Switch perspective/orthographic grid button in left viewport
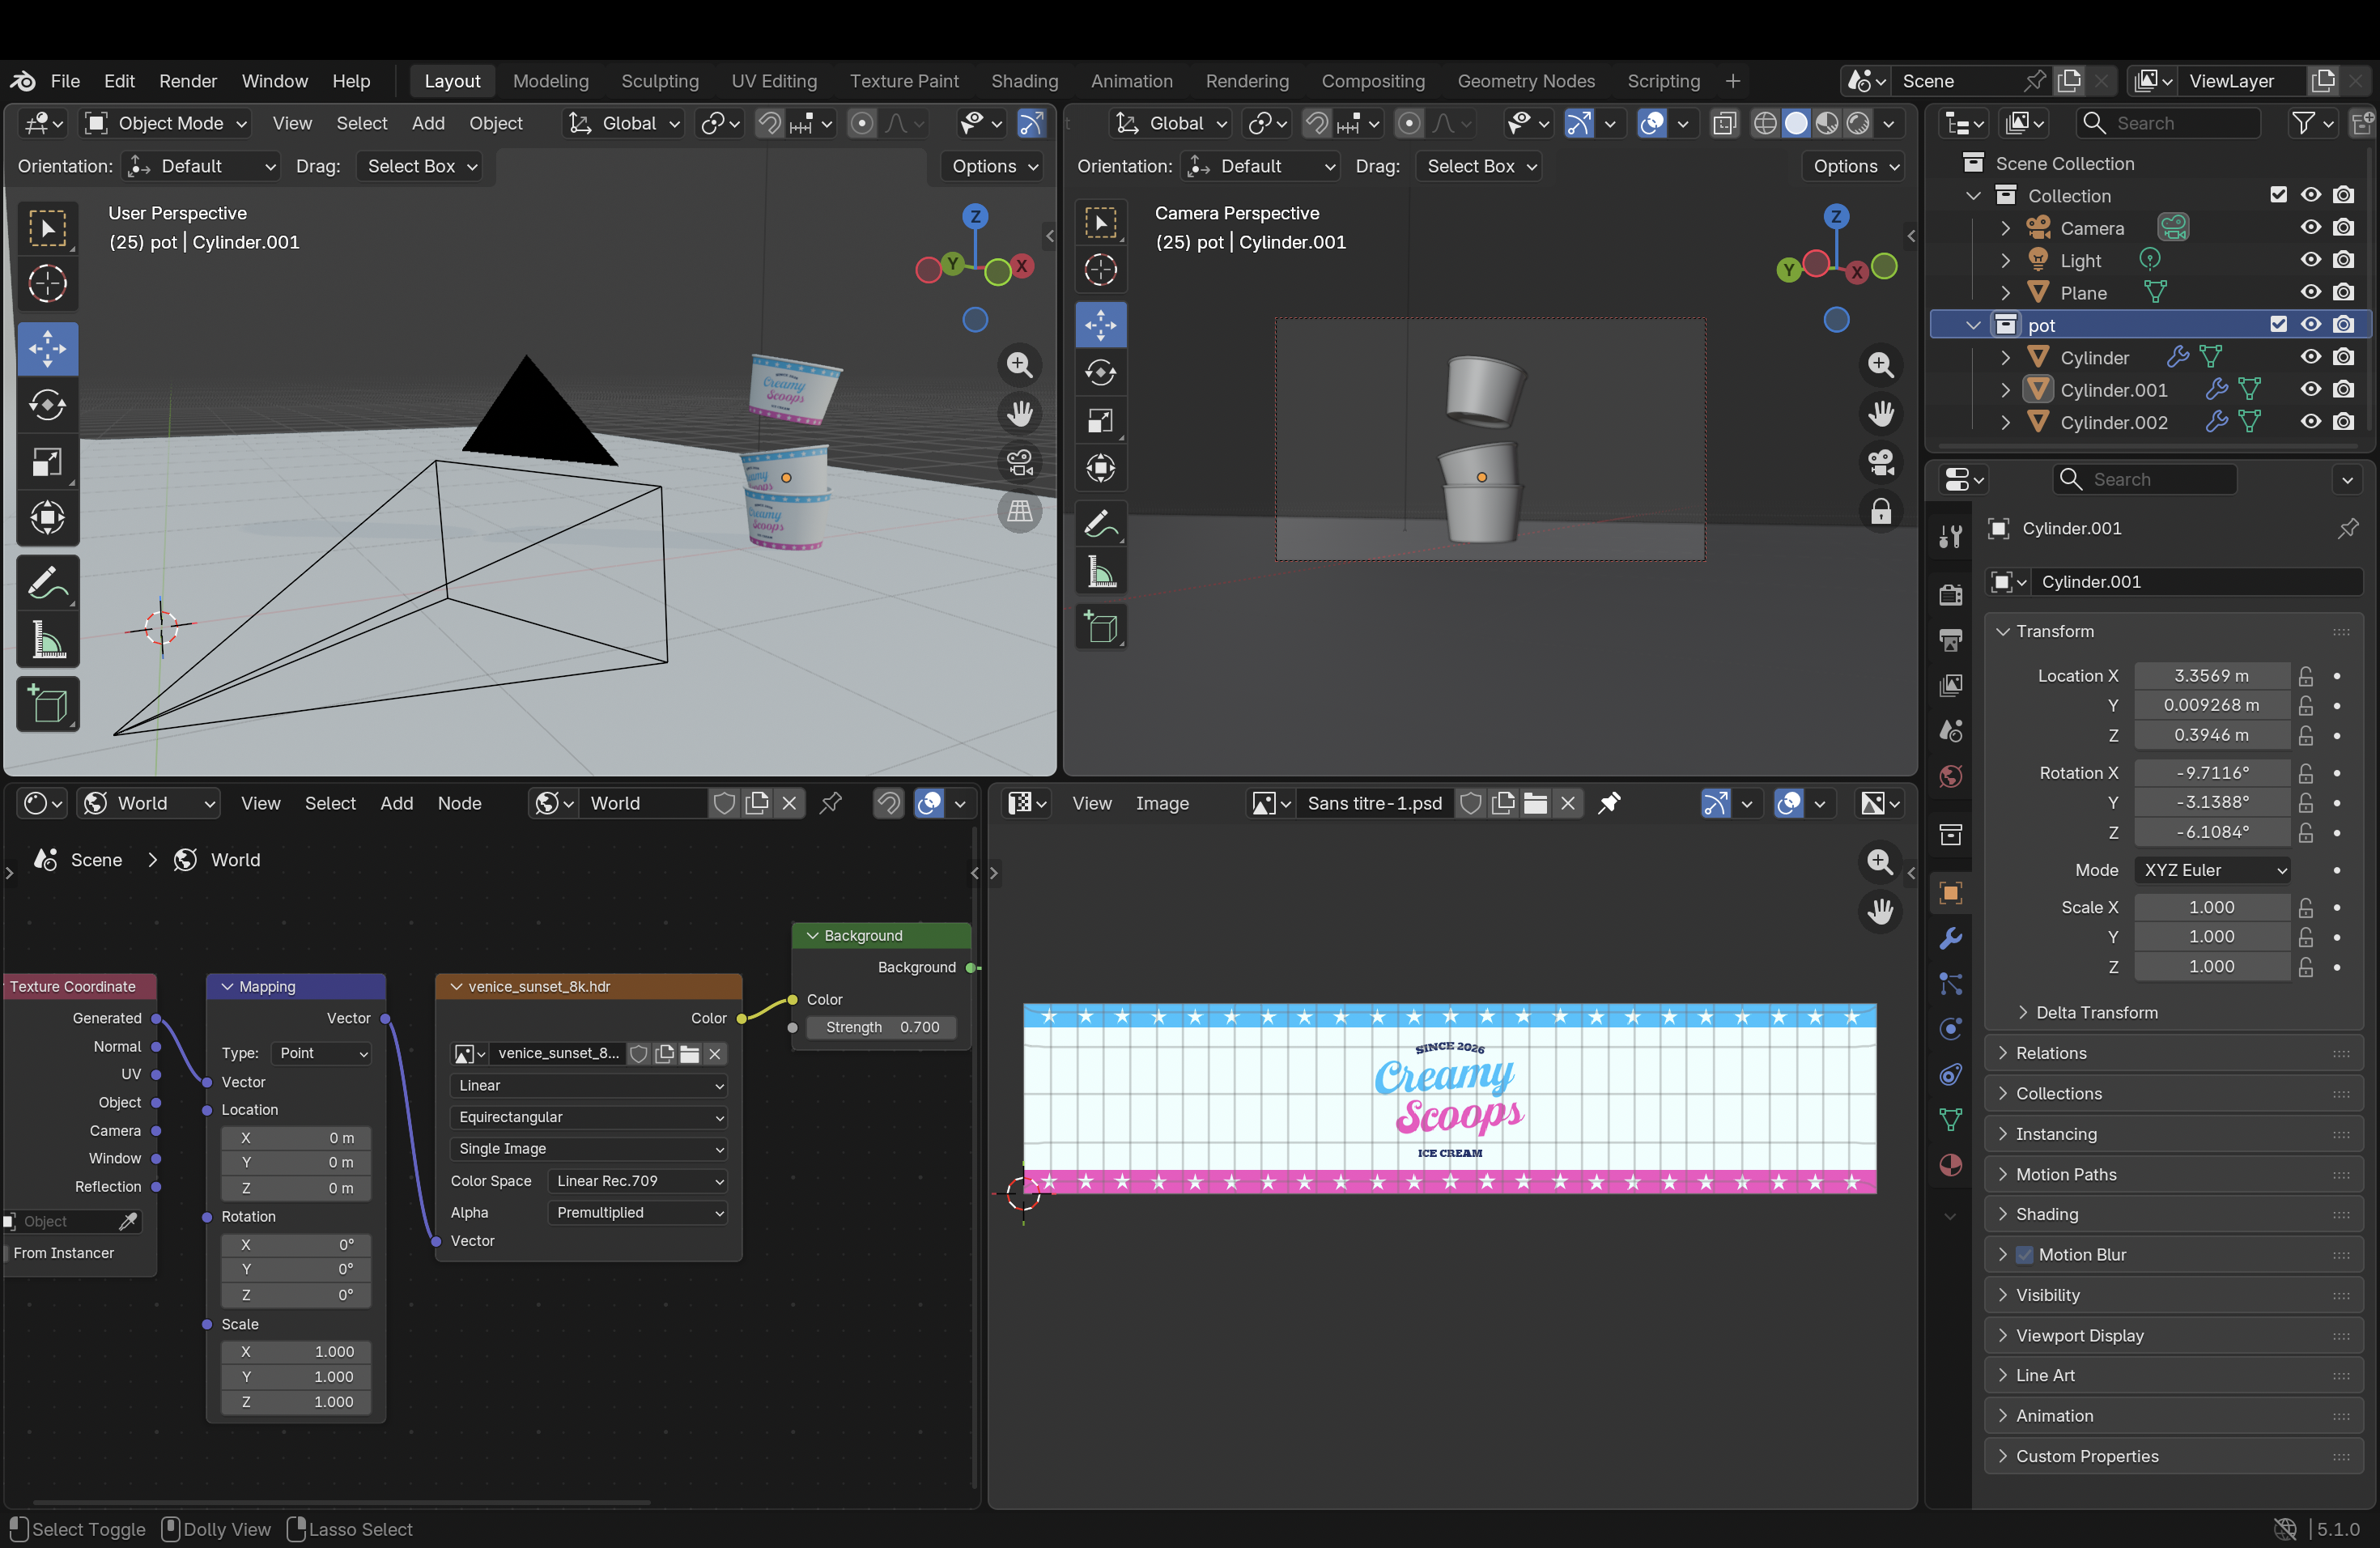 pos(1019,511)
